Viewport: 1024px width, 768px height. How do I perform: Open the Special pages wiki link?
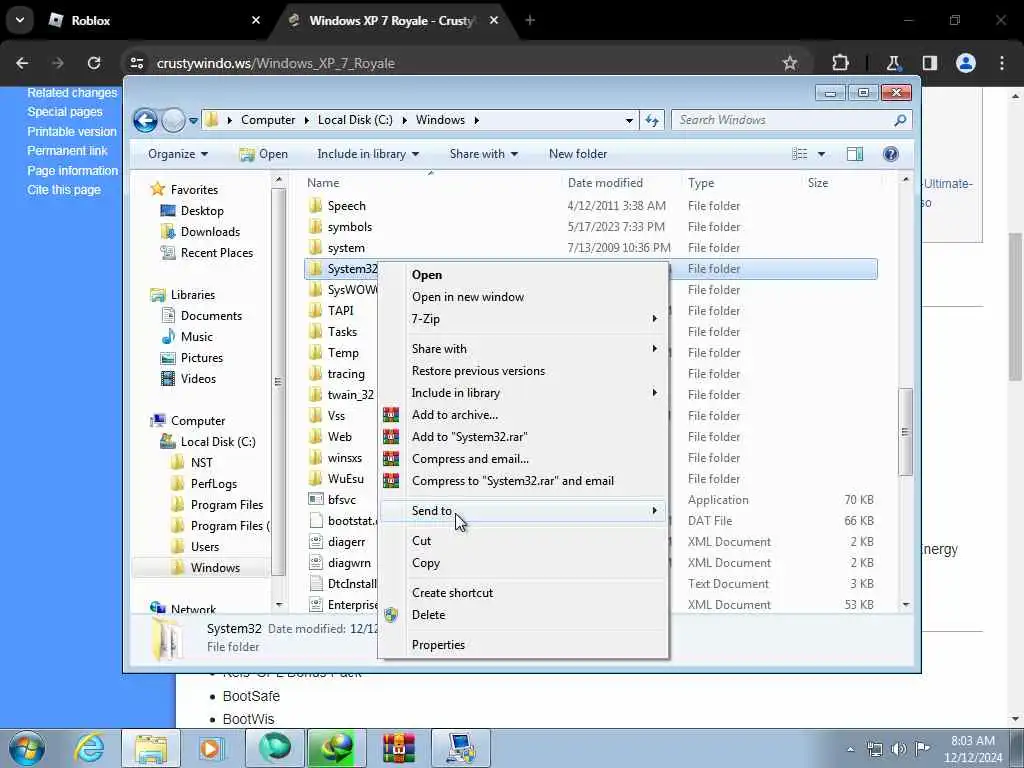point(65,112)
